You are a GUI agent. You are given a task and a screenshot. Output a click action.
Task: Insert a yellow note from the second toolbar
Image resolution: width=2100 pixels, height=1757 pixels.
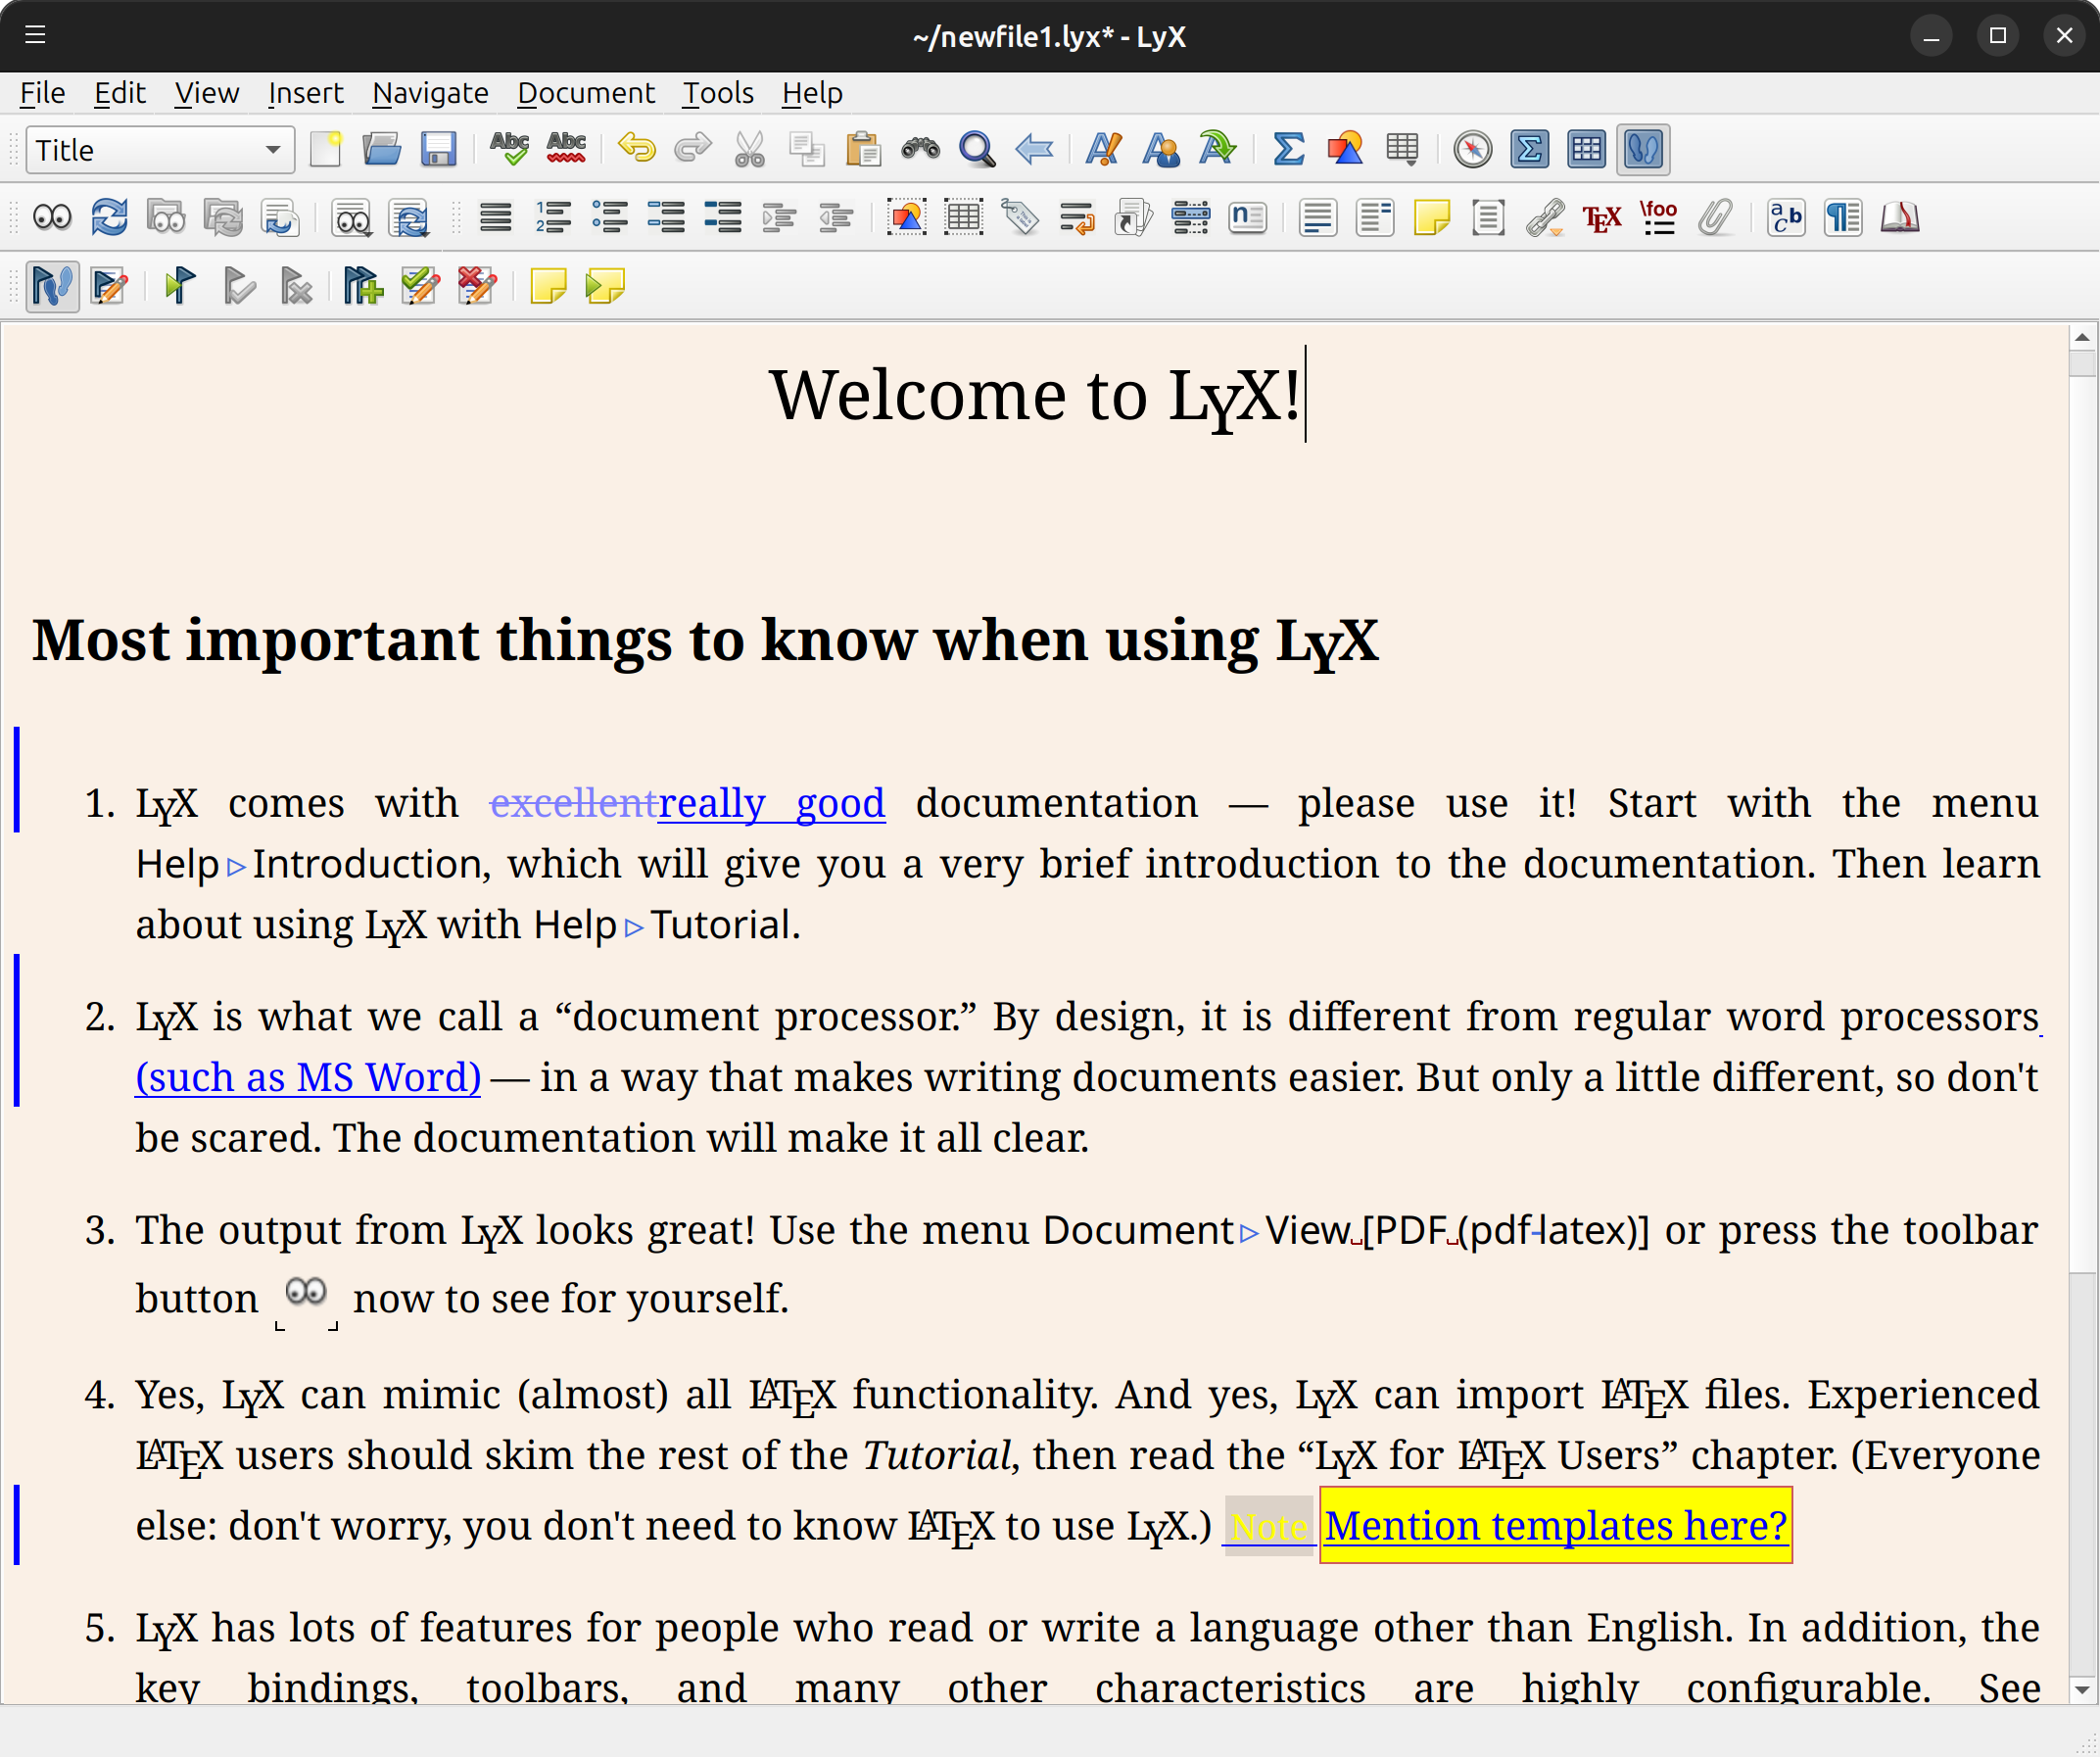point(1432,218)
